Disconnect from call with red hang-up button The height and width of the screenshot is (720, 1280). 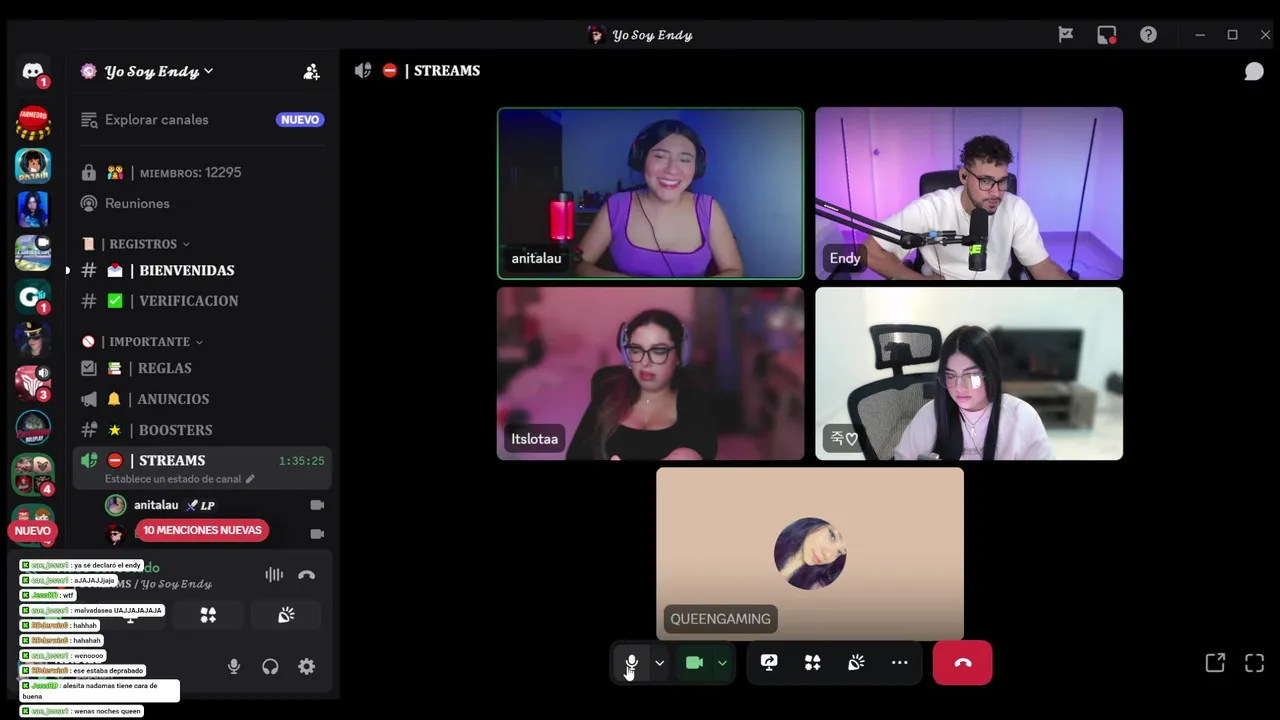(962, 663)
